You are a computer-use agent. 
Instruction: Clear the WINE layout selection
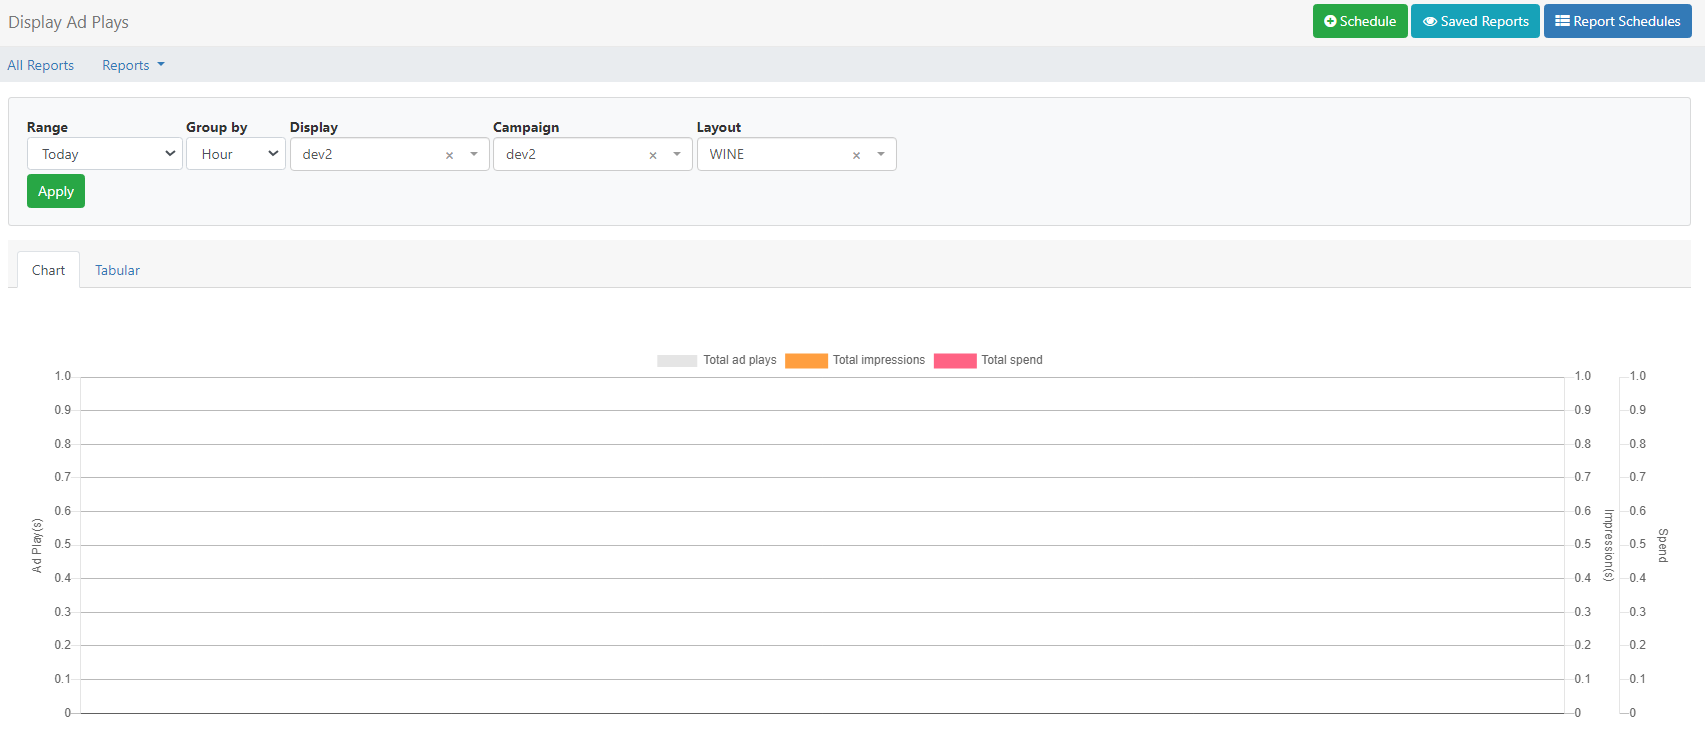(x=856, y=155)
